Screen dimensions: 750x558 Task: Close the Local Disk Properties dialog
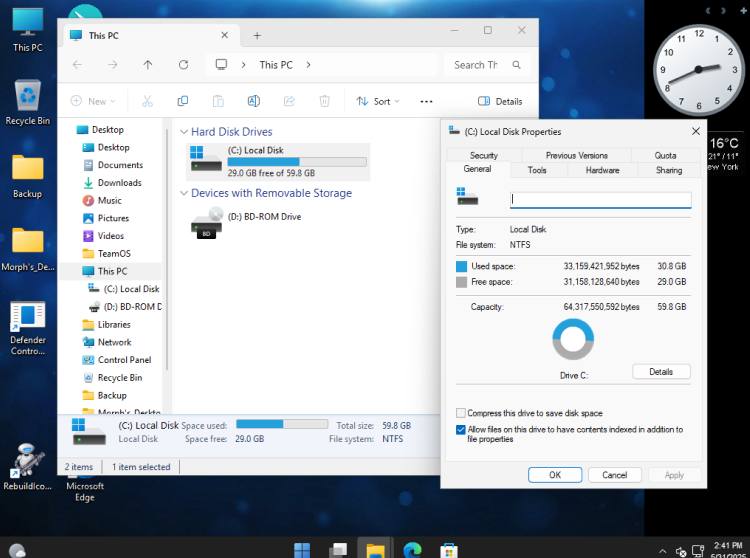pyautogui.click(x=696, y=131)
